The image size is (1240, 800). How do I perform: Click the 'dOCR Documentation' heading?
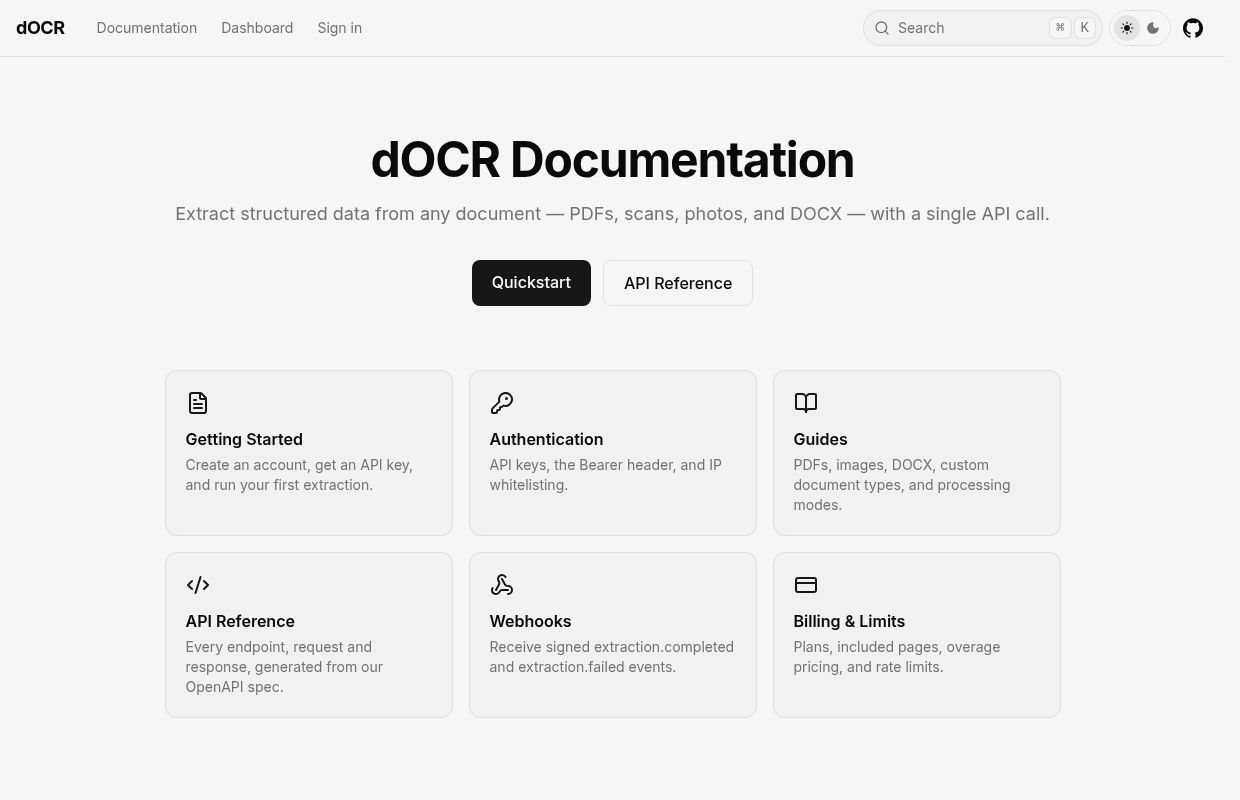(612, 160)
